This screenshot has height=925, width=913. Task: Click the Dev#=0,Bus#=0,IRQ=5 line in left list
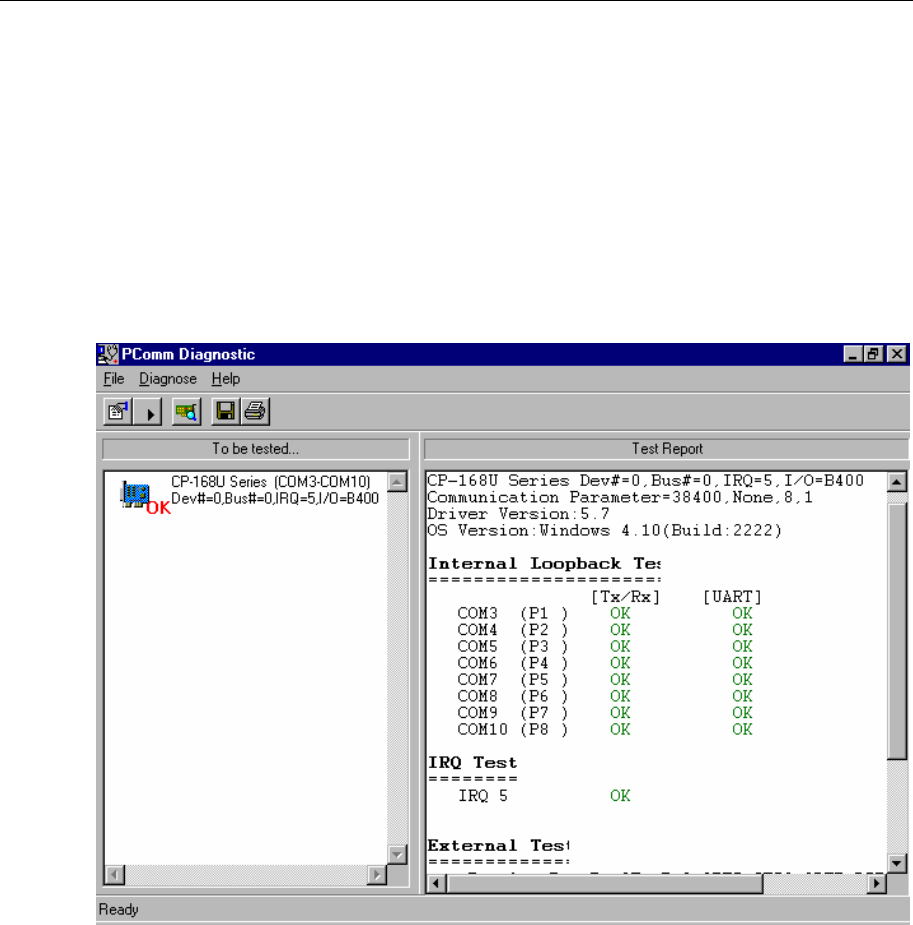pyautogui.click(x=275, y=498)
